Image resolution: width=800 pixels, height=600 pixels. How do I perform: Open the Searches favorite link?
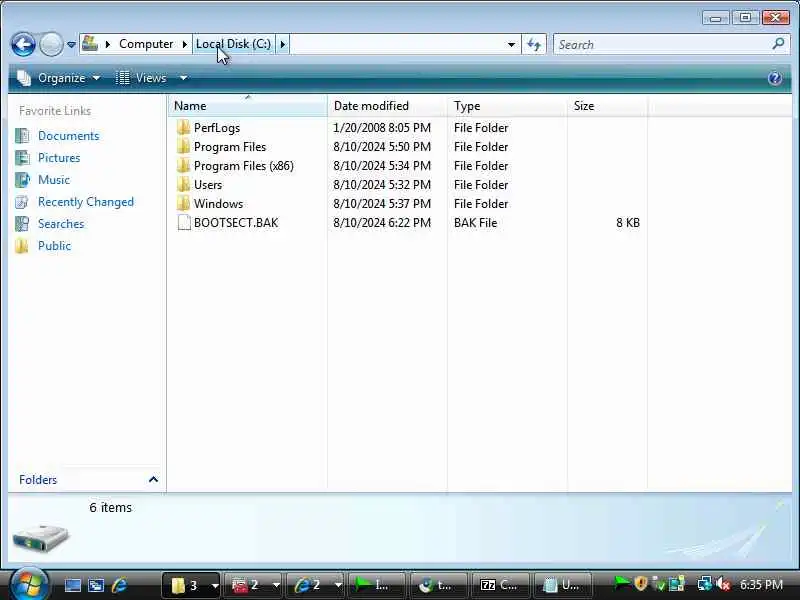point(61,223)
